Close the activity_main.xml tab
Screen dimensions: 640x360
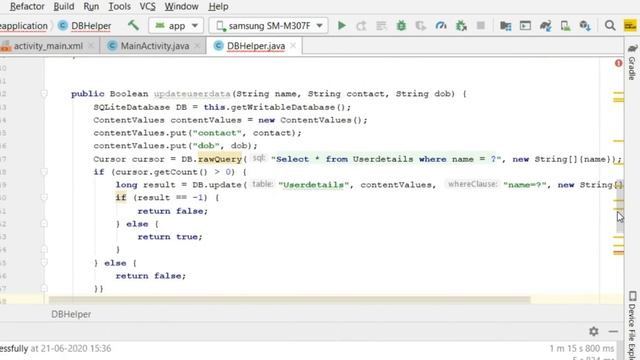click(91, 46)
